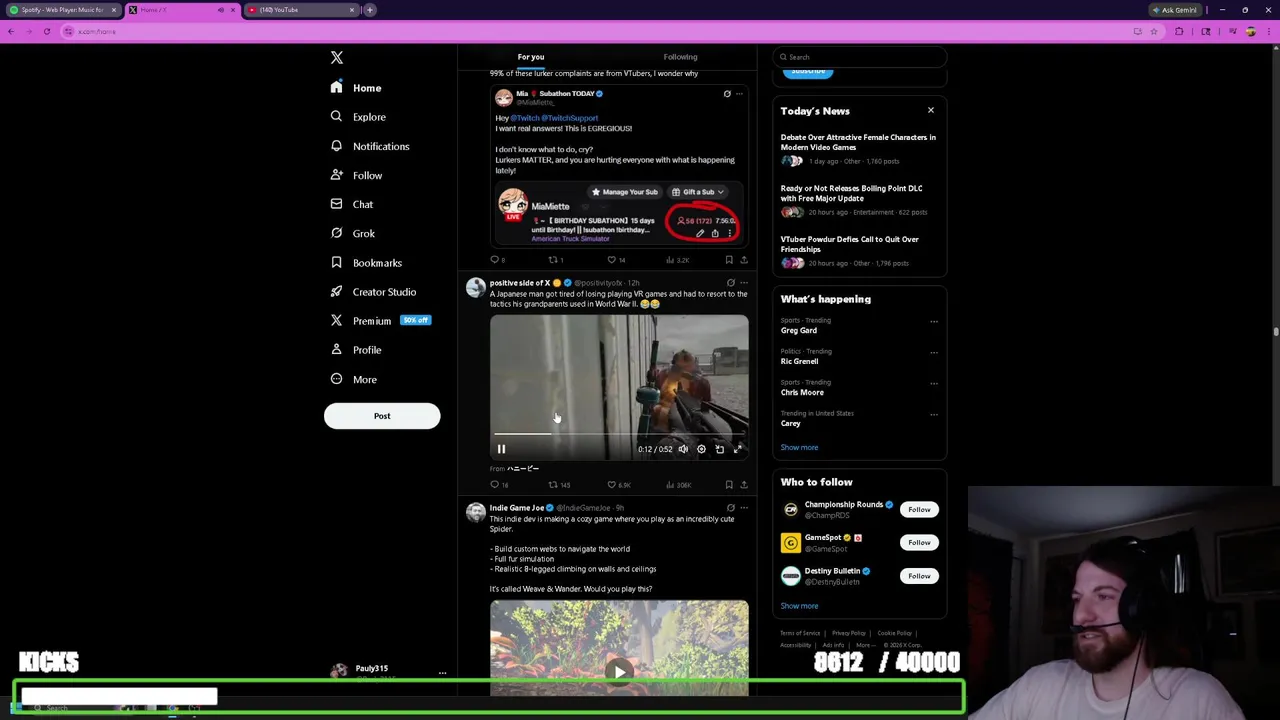Switch to the Following tab
The image size is (1280, 720).
680,57
